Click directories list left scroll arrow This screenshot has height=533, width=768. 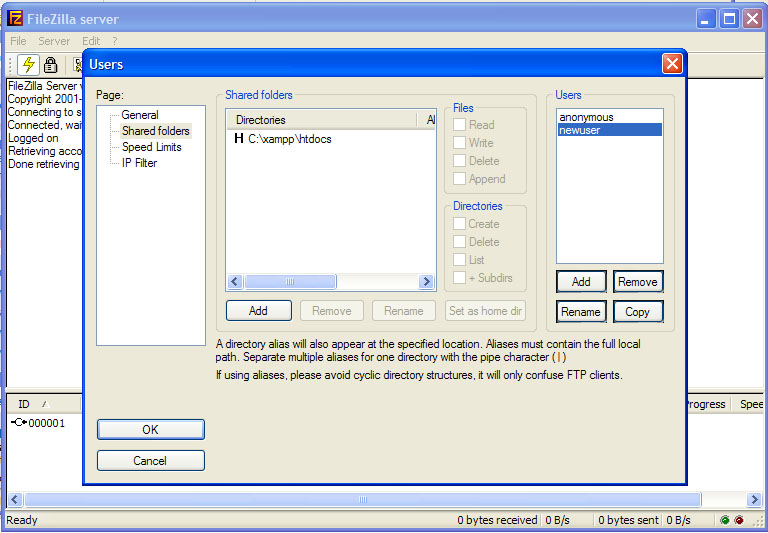tap(235, 281)
